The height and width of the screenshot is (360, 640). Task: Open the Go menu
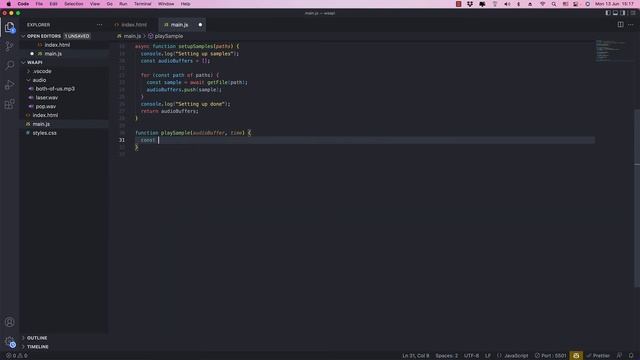click(109, 4)
